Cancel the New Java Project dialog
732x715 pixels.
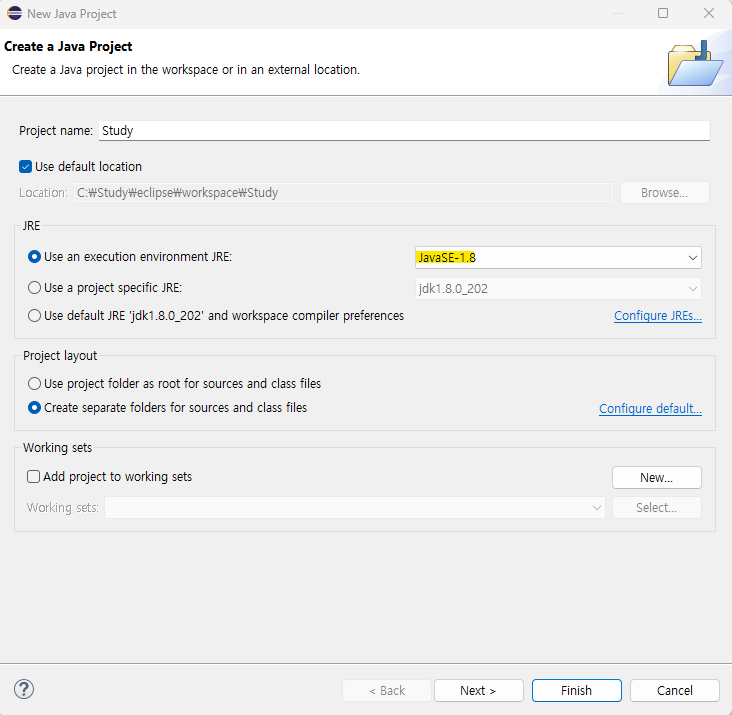675,690
